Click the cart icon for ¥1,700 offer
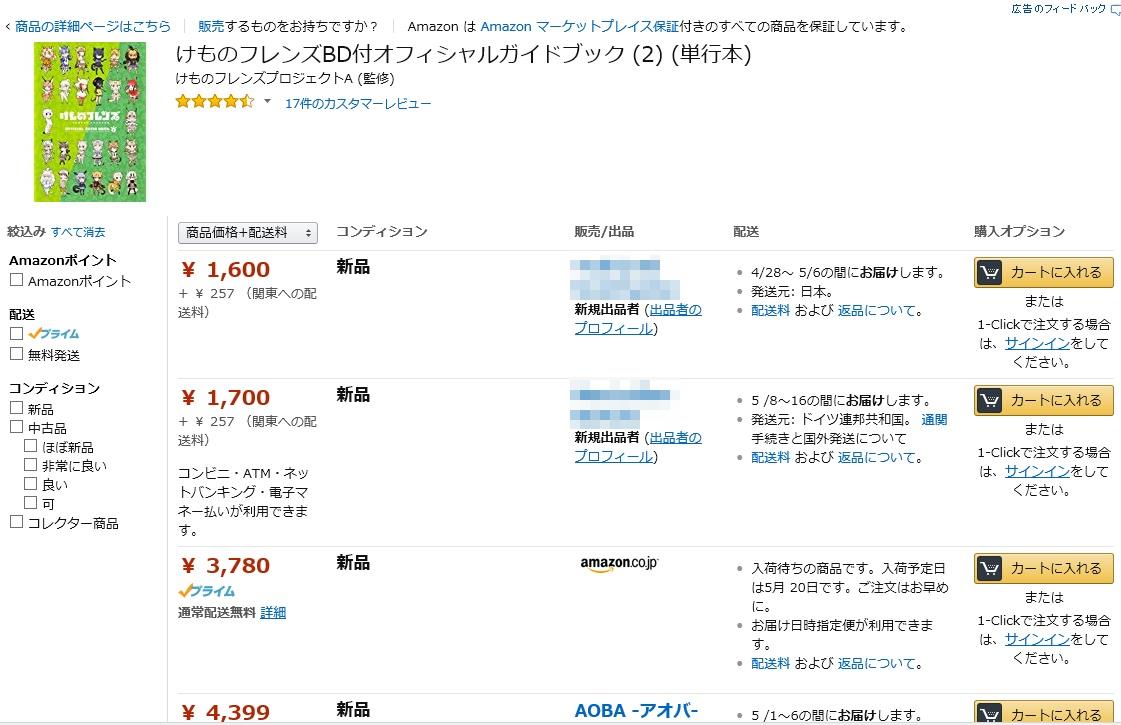 pos(989,400)
